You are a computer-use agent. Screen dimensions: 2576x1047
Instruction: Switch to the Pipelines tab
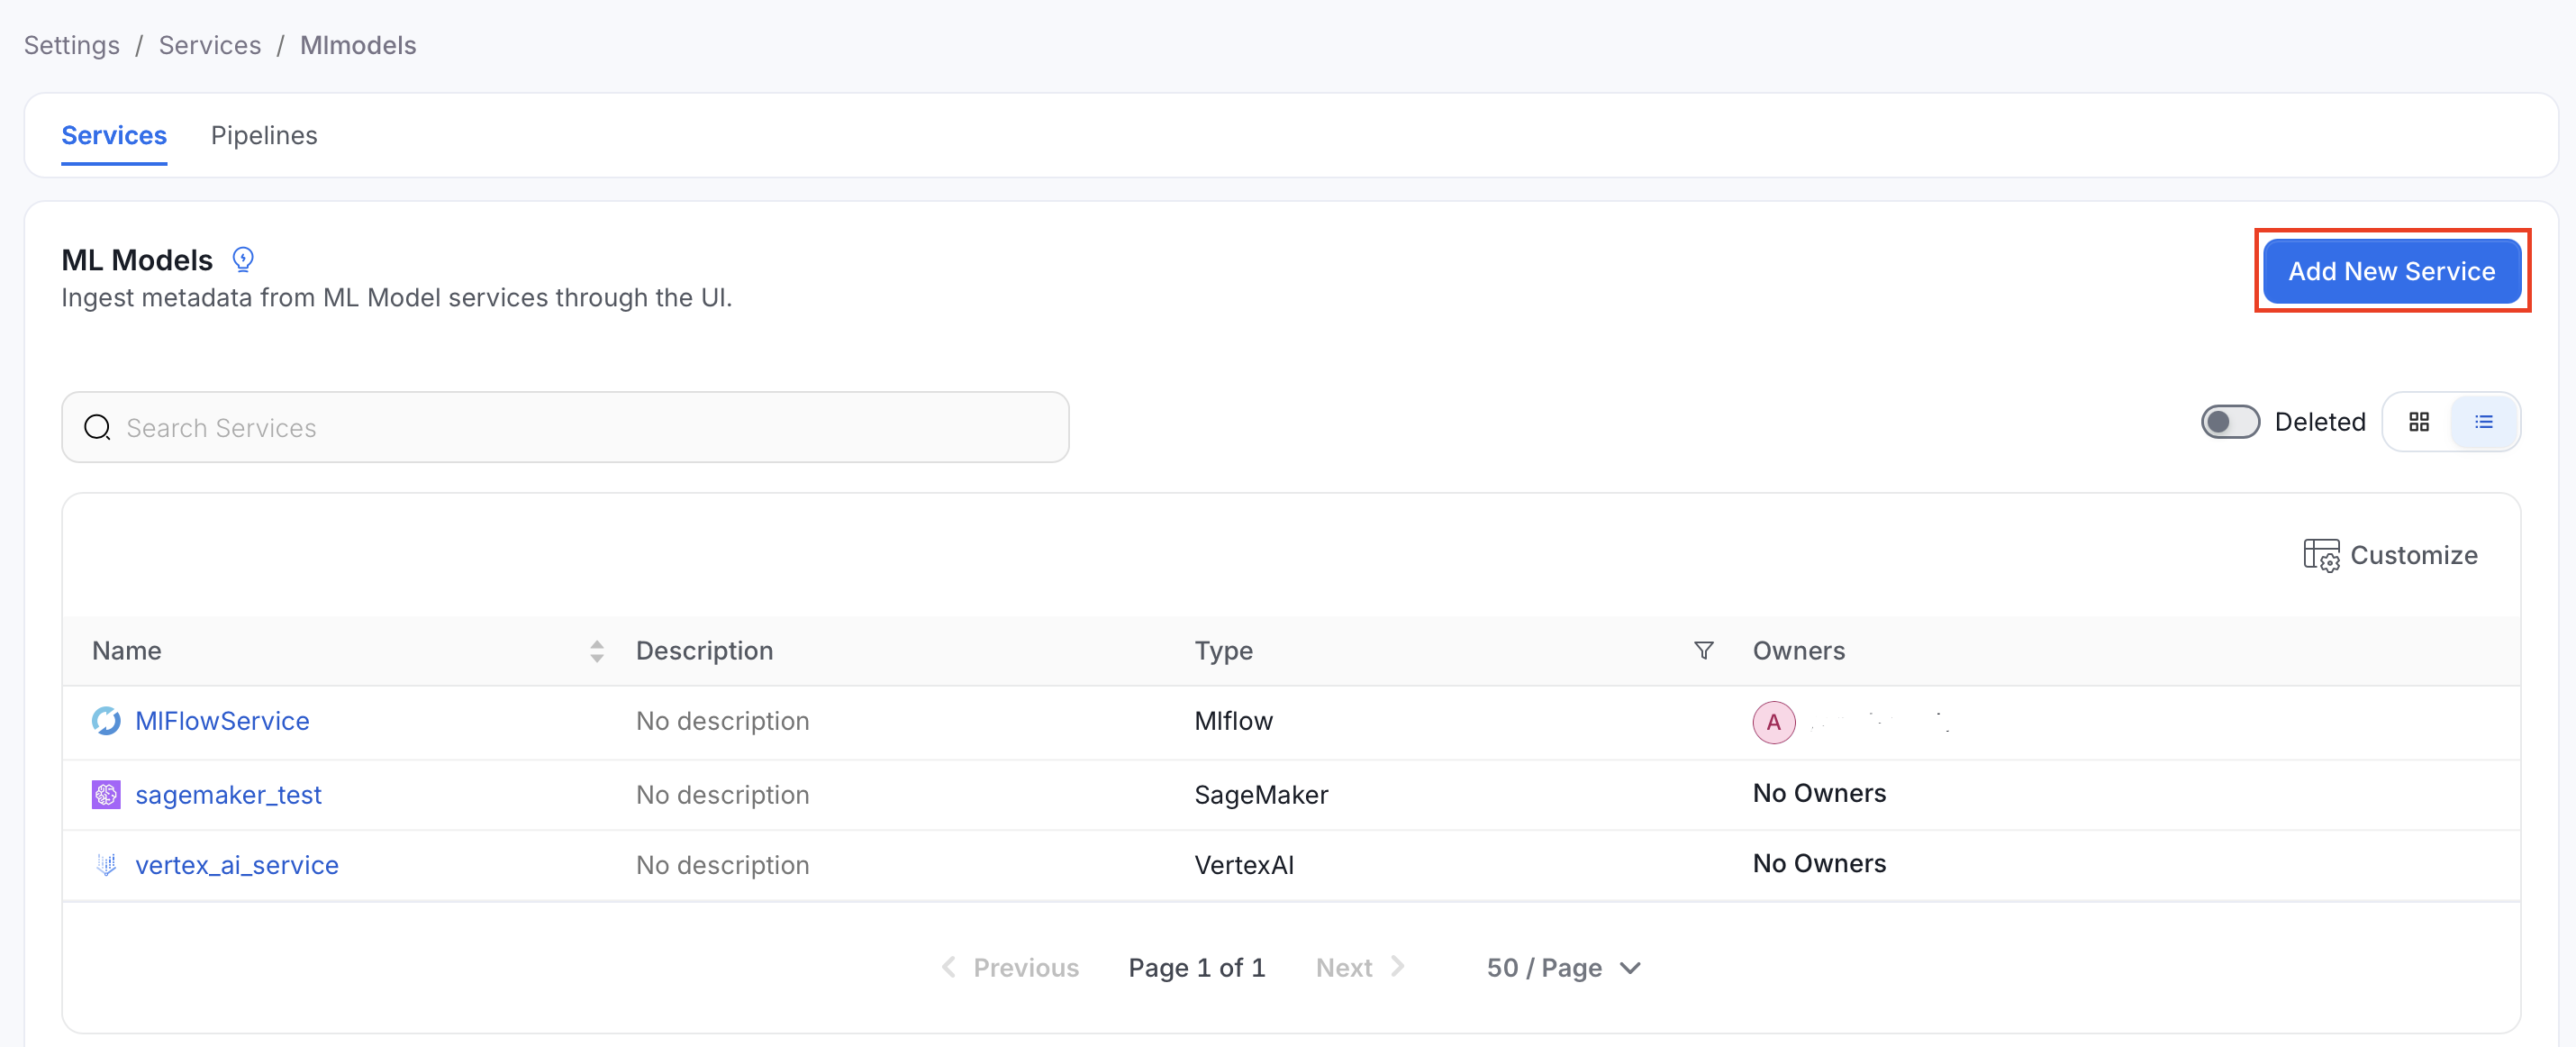[x=264, y=135]
